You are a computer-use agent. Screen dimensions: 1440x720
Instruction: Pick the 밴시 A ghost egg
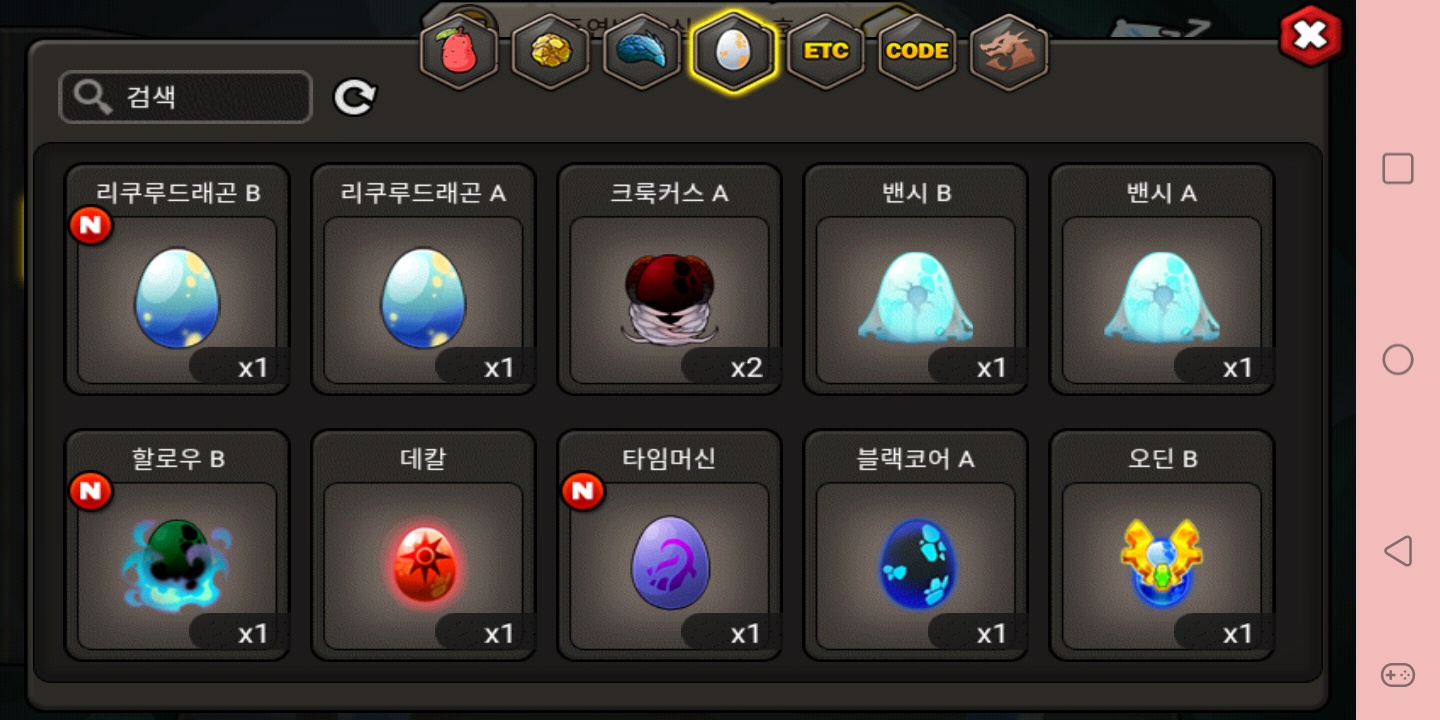(1162, 279)
